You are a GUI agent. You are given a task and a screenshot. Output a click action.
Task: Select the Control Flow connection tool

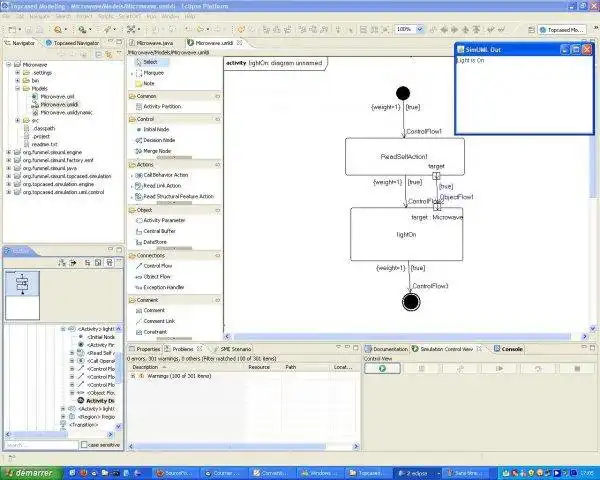pos(158,266)
